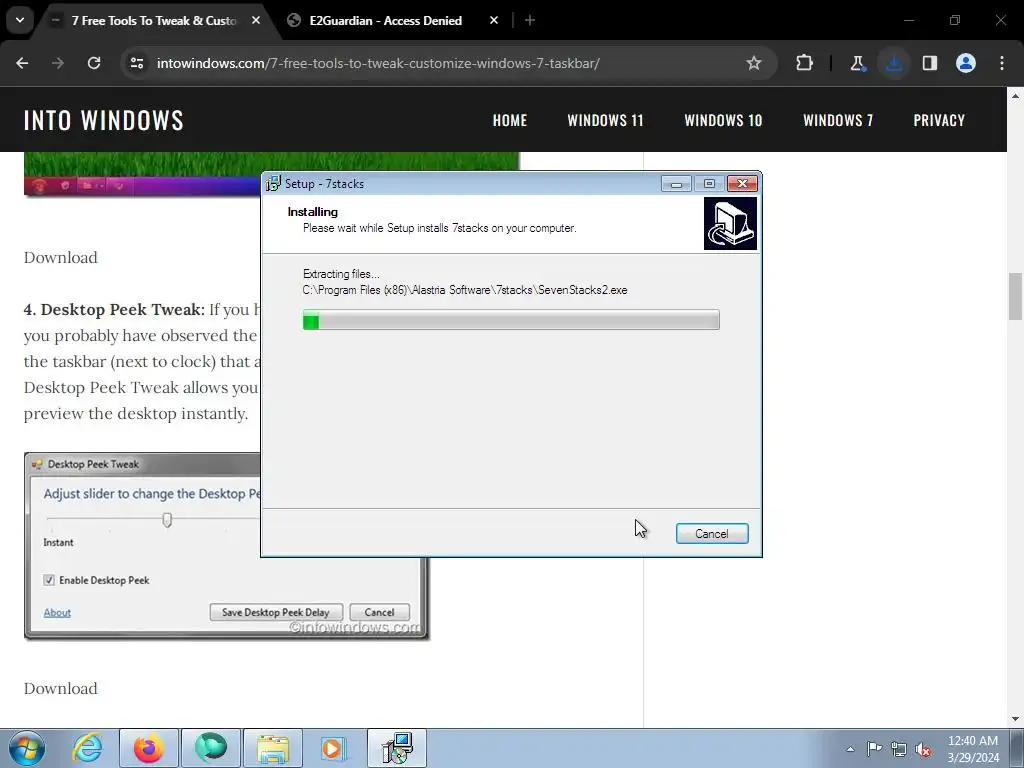The width and height of the screenshot is (1024, 768).
Task: Click the installation progress bar
Action: click(x=511, y=320)
